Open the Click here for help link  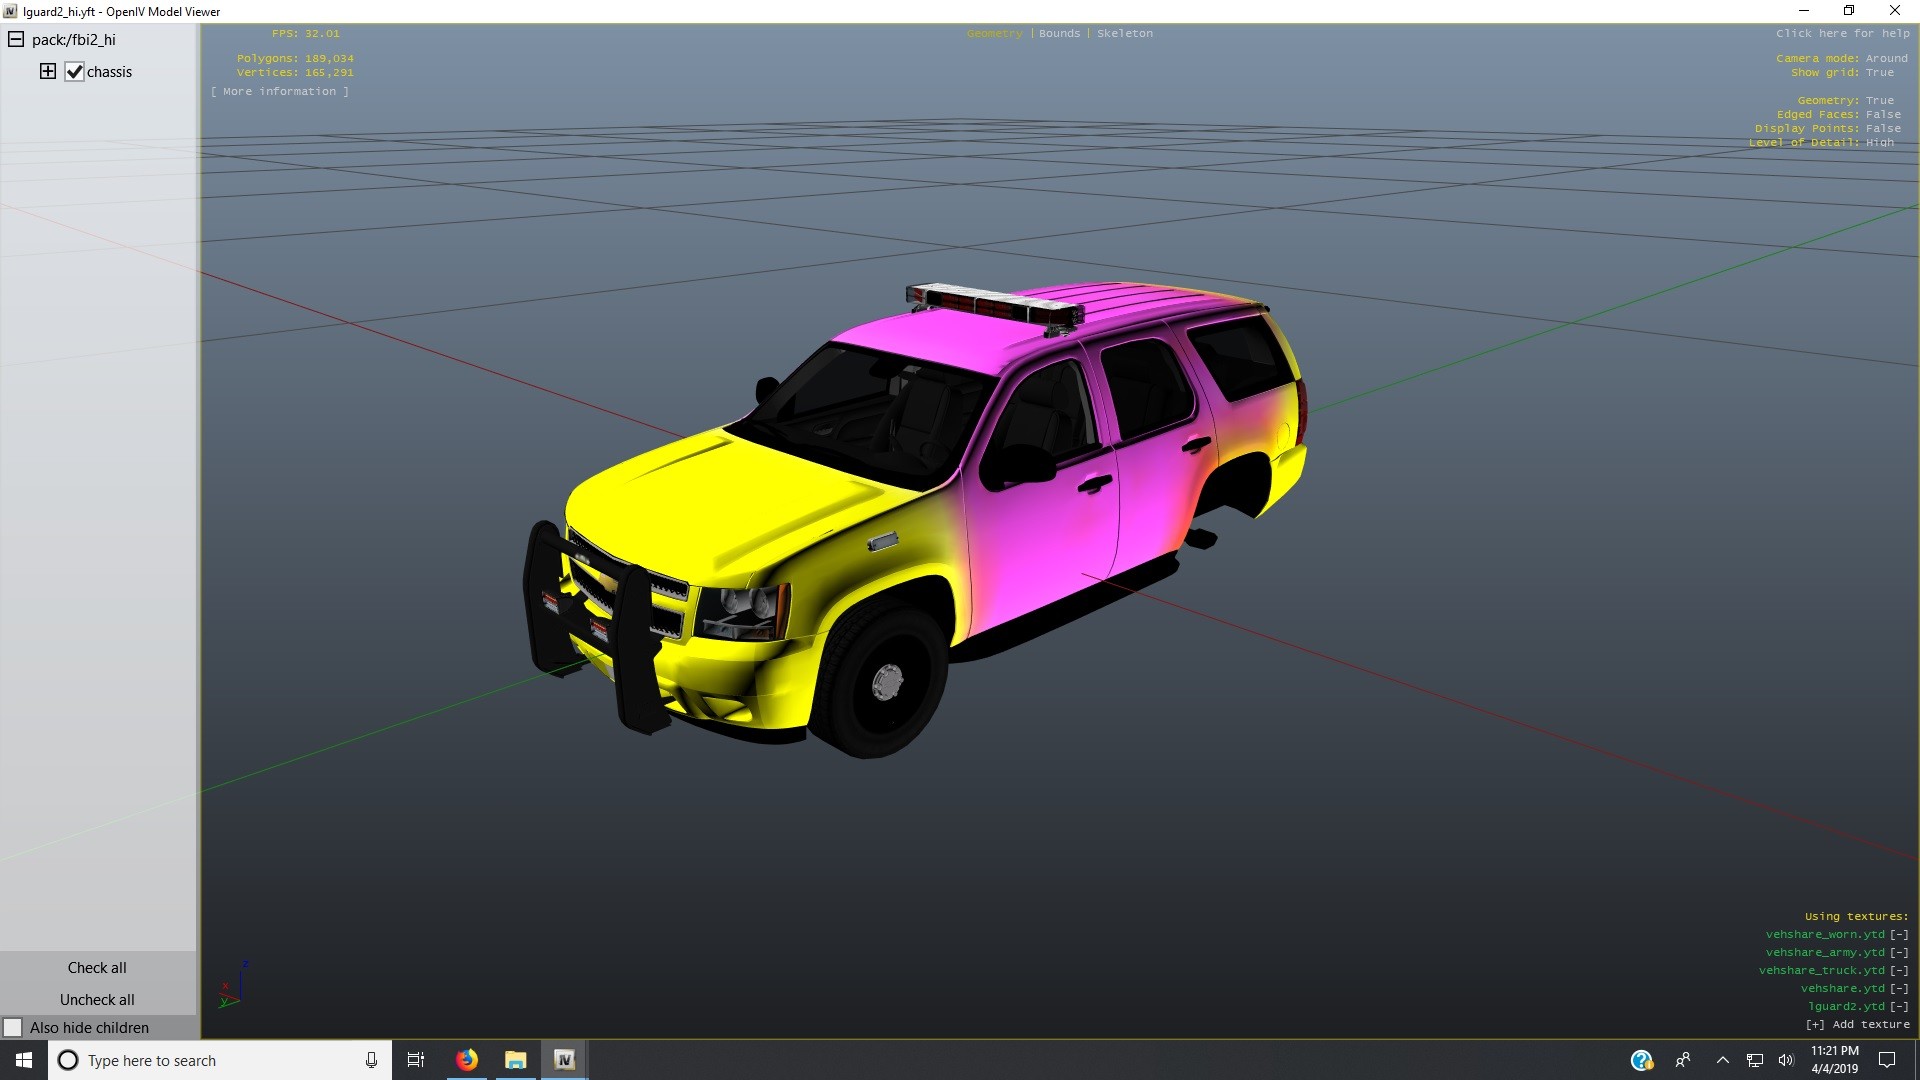[x=1842, y=33]
